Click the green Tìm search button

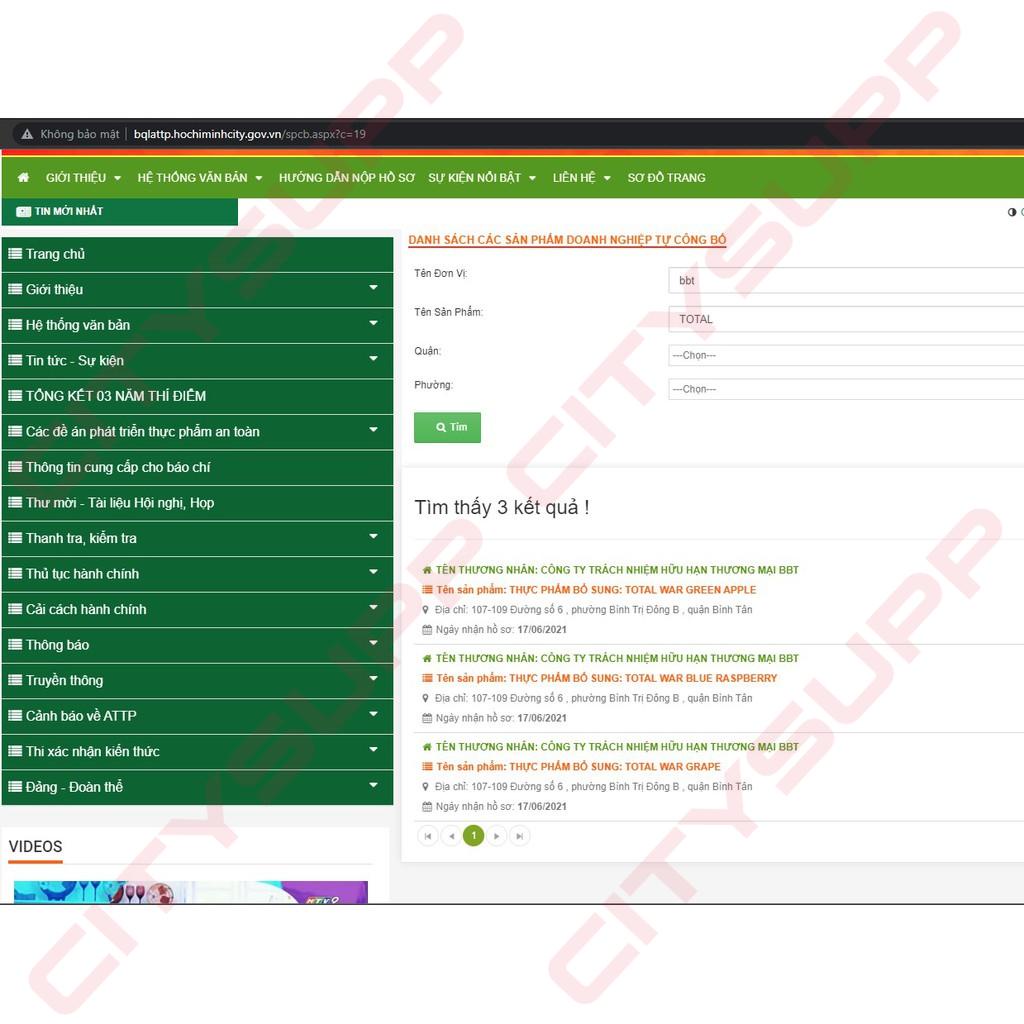coord(447,427)
